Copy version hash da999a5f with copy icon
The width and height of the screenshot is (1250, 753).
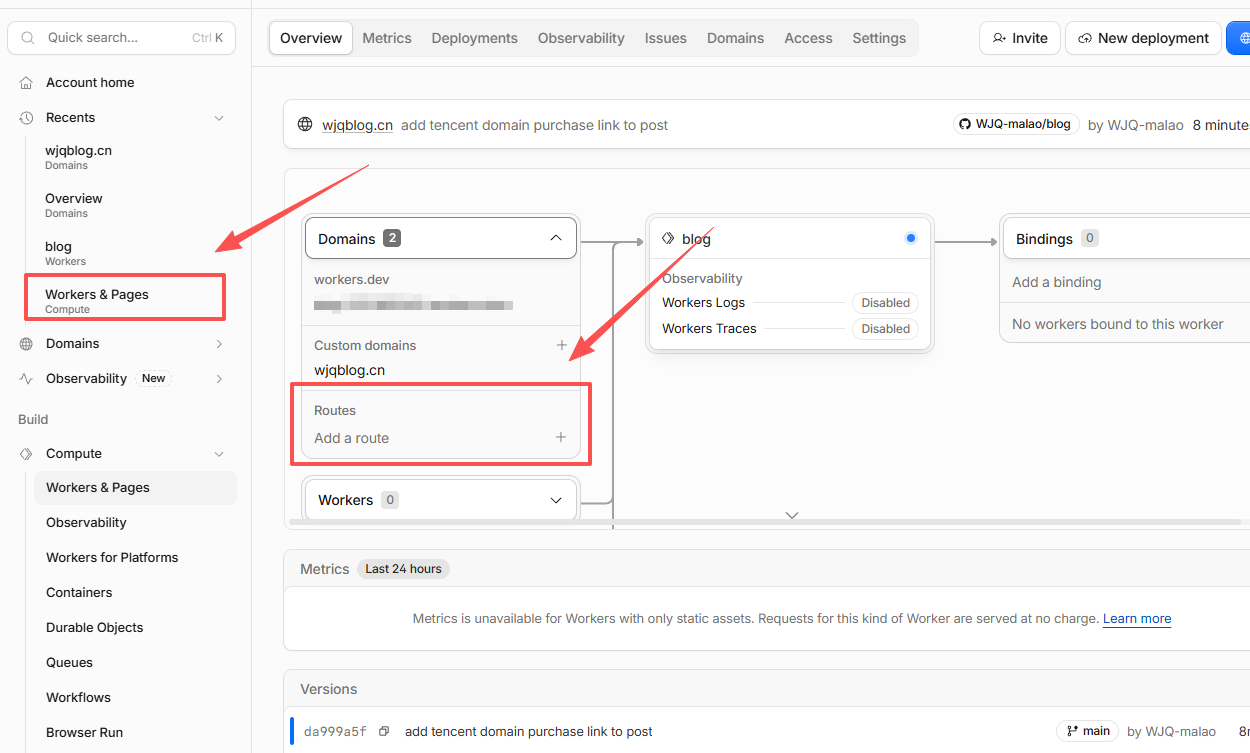(384, 732)
